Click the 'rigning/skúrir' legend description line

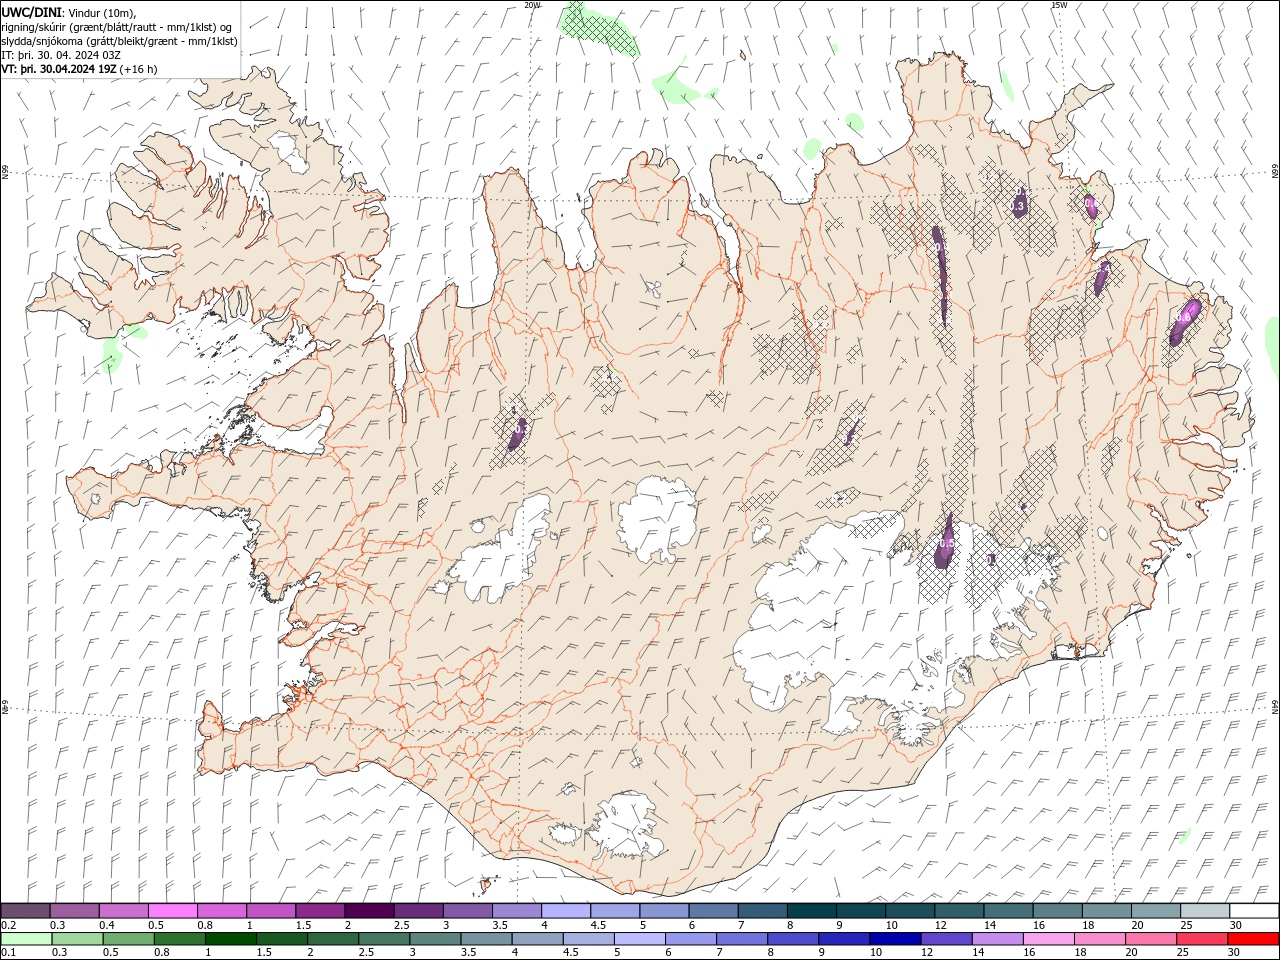tap(117, 27)
